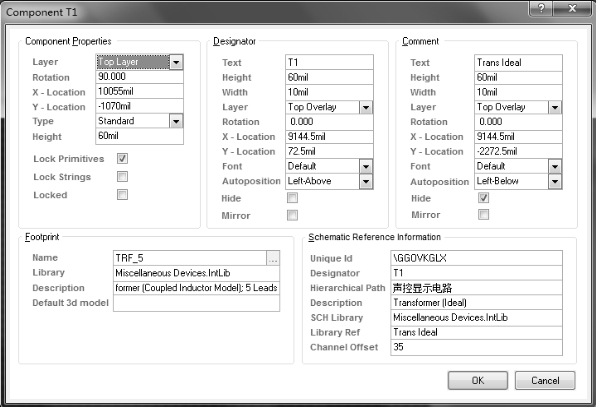Open Designator Autoposition Left-Above dropdown
The image size is (596, 407).
[x=366, y=182]
